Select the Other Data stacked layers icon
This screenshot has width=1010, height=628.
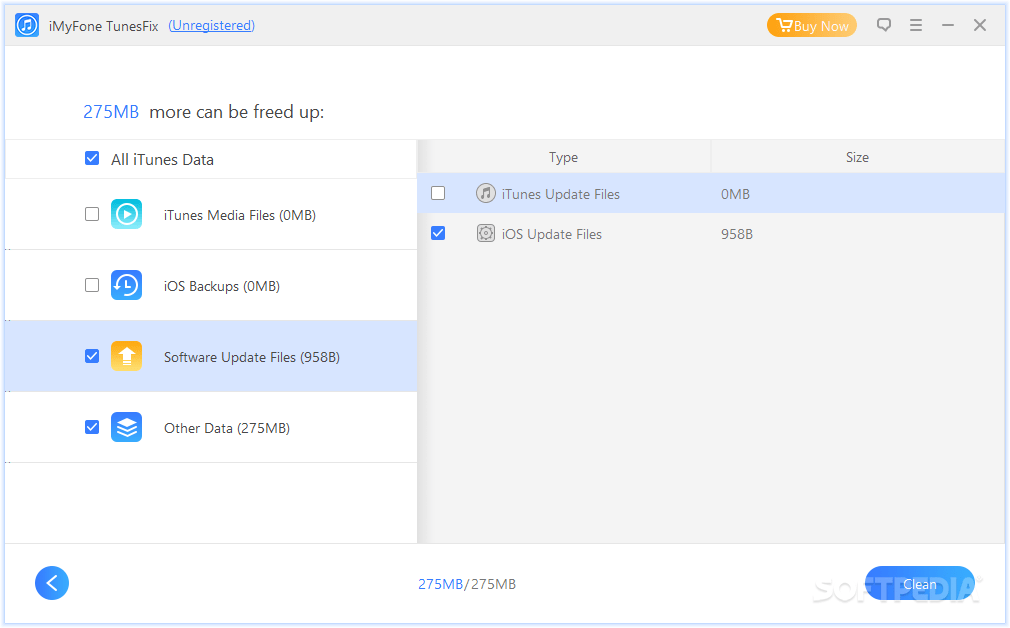[126, 427]
